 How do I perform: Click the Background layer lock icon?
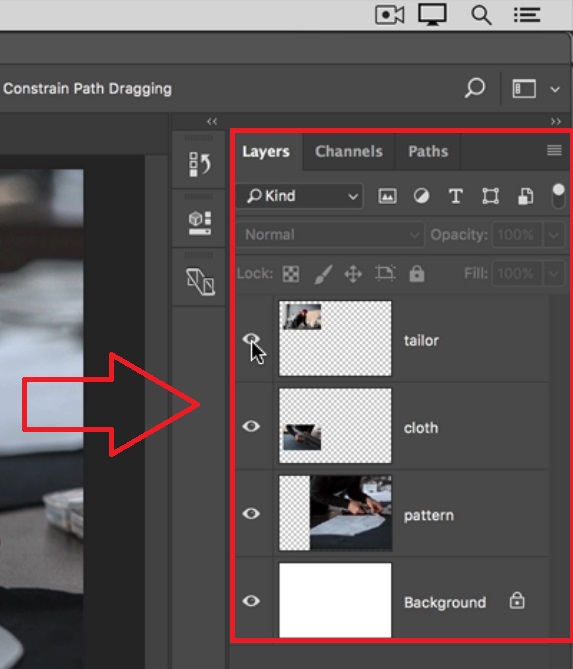(x=517, y=601)
